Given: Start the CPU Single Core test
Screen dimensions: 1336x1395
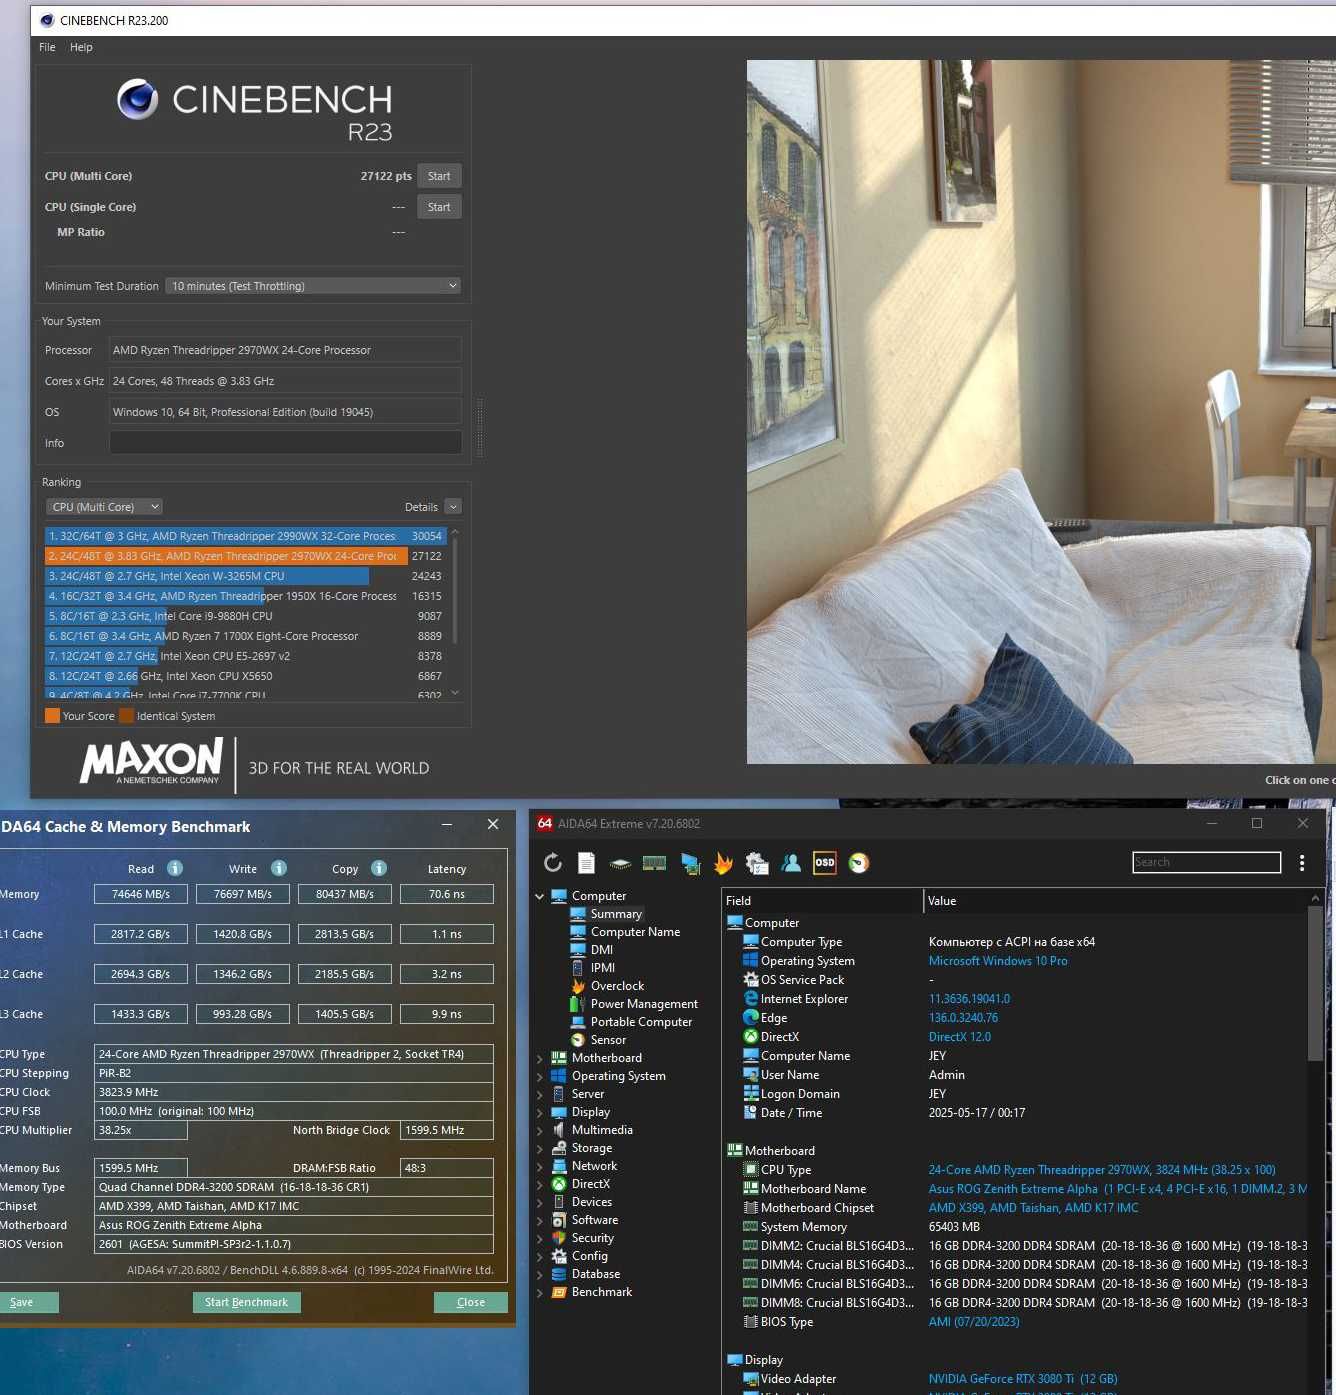Looking at the screenshot, I should click(x=439, y=207).
